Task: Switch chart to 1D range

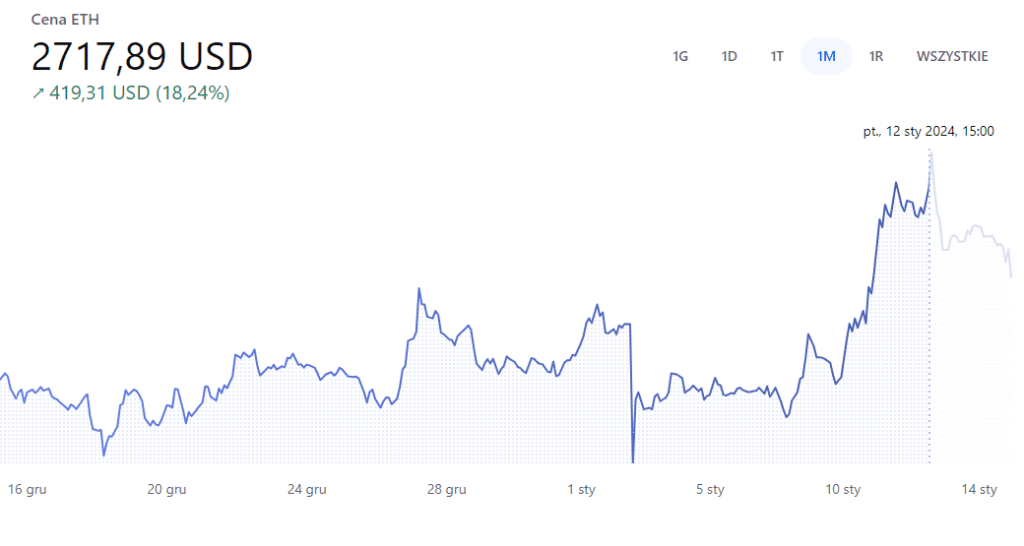Action: [729, 56]
